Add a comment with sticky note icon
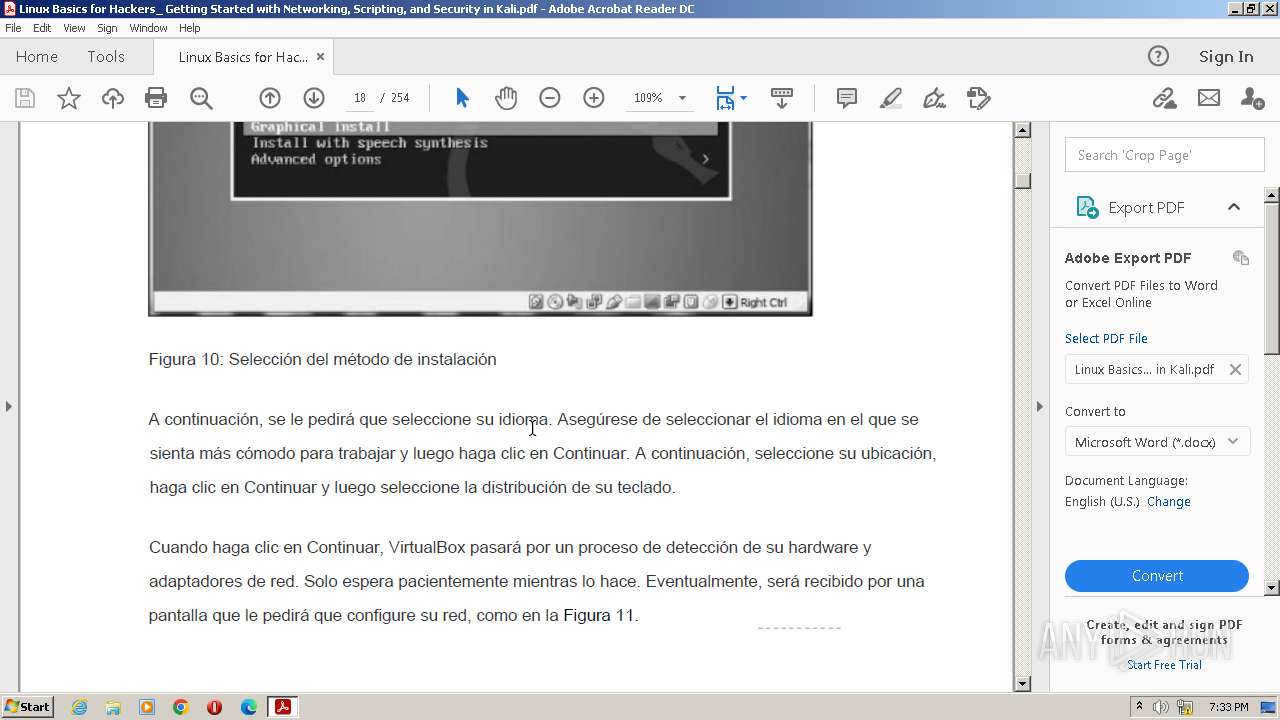This screenshot has height=720, width=1280. click(847, 98)
